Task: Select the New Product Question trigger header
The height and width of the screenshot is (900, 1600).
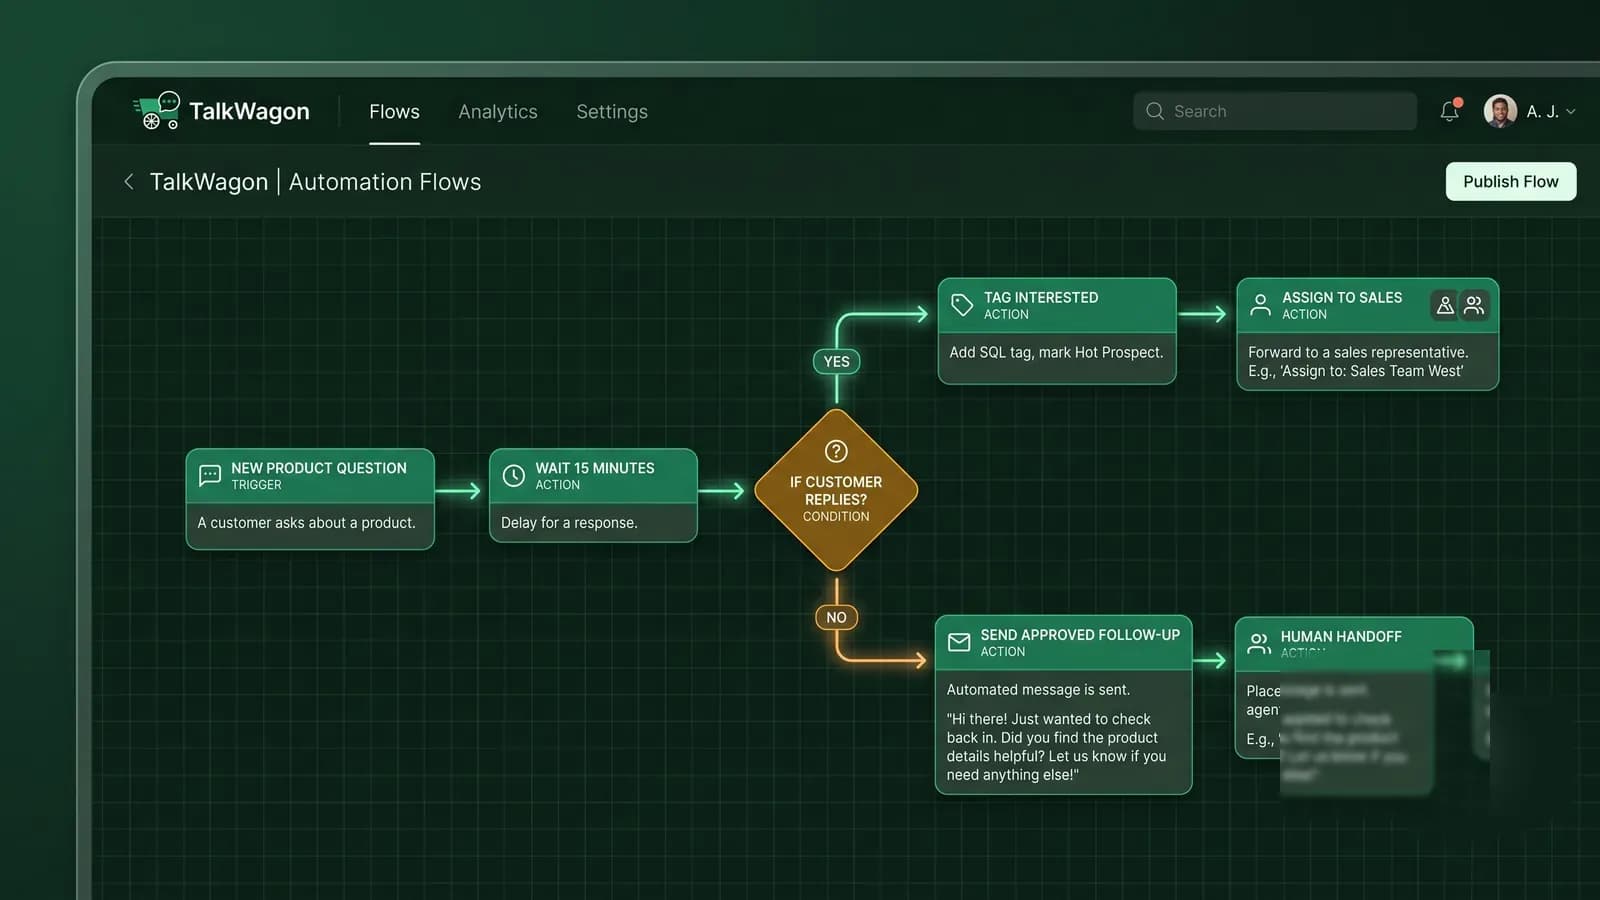Action: [310, 476]
